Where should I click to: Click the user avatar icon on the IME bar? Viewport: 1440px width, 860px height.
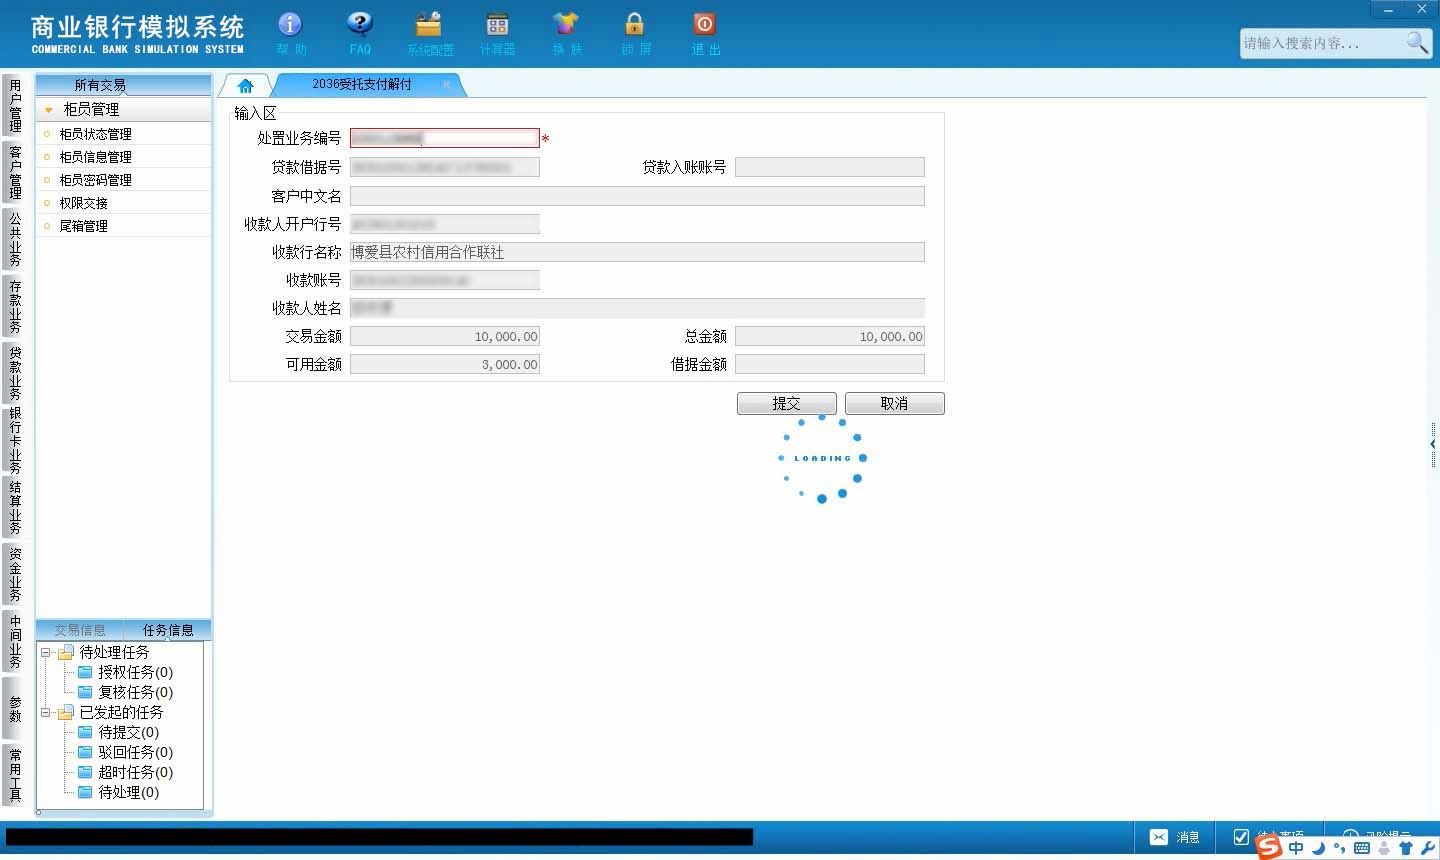[x=1384, y=848]
